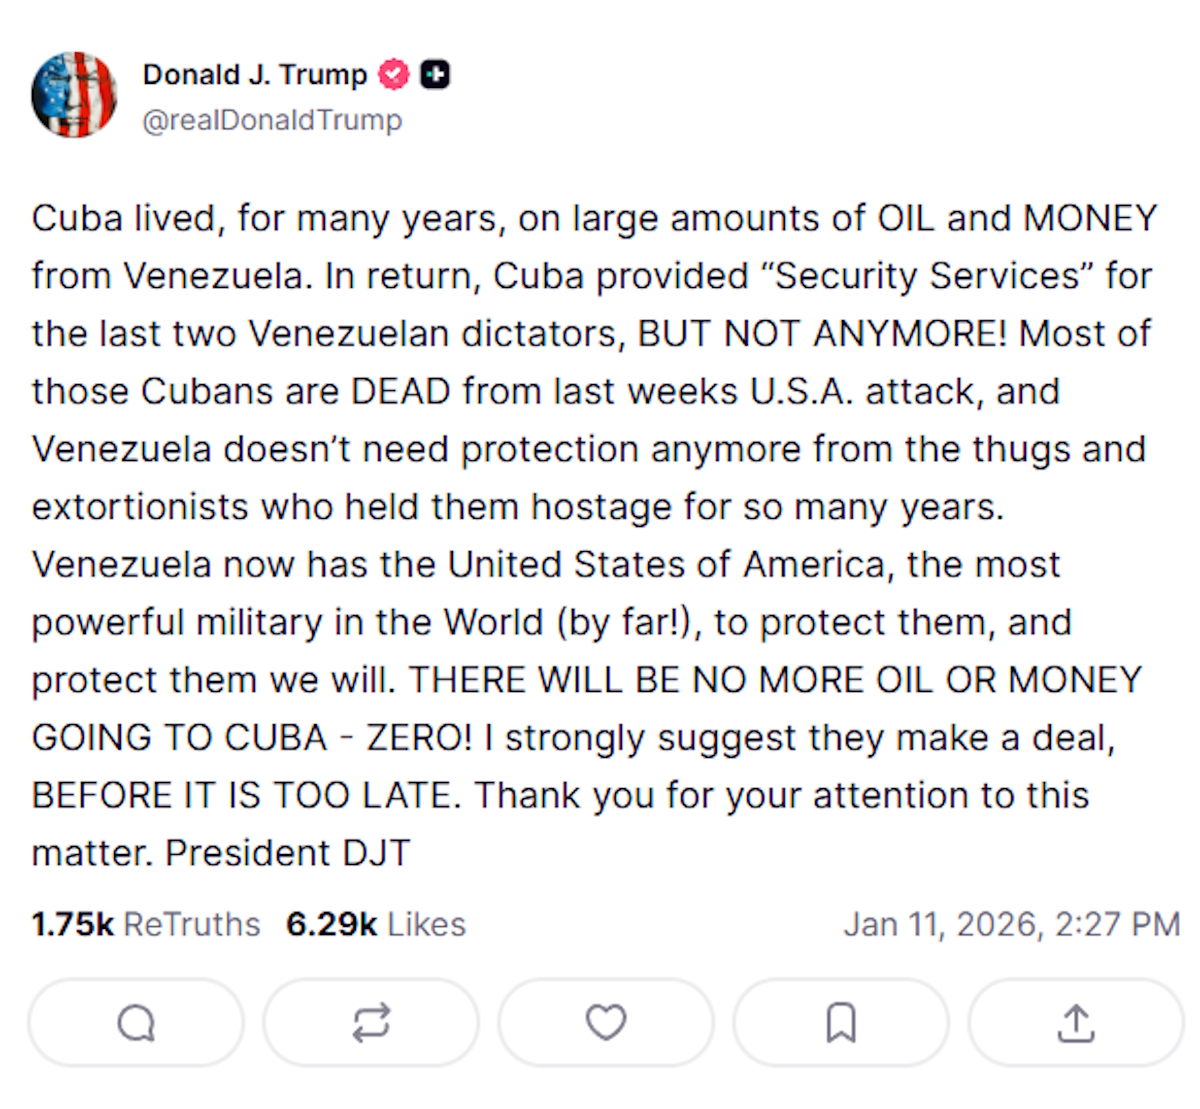View the 6.29k Likes list
Viewport: 1200px width, 1109px height.
[376, 924]
